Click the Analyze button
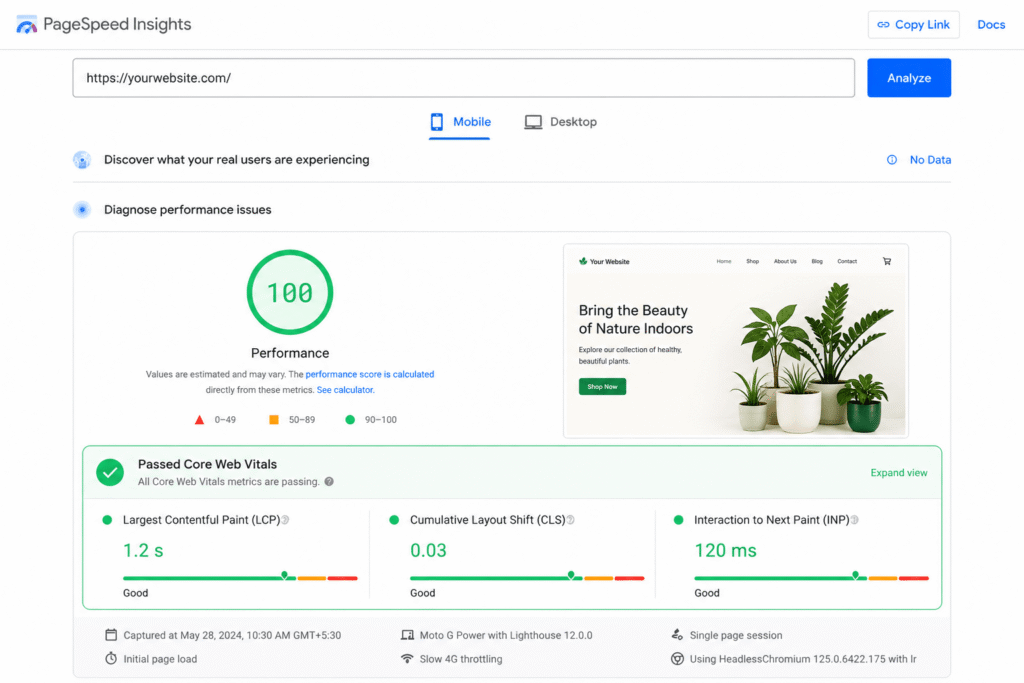This screenshot has height=683, width=1024. coord(908,78)
